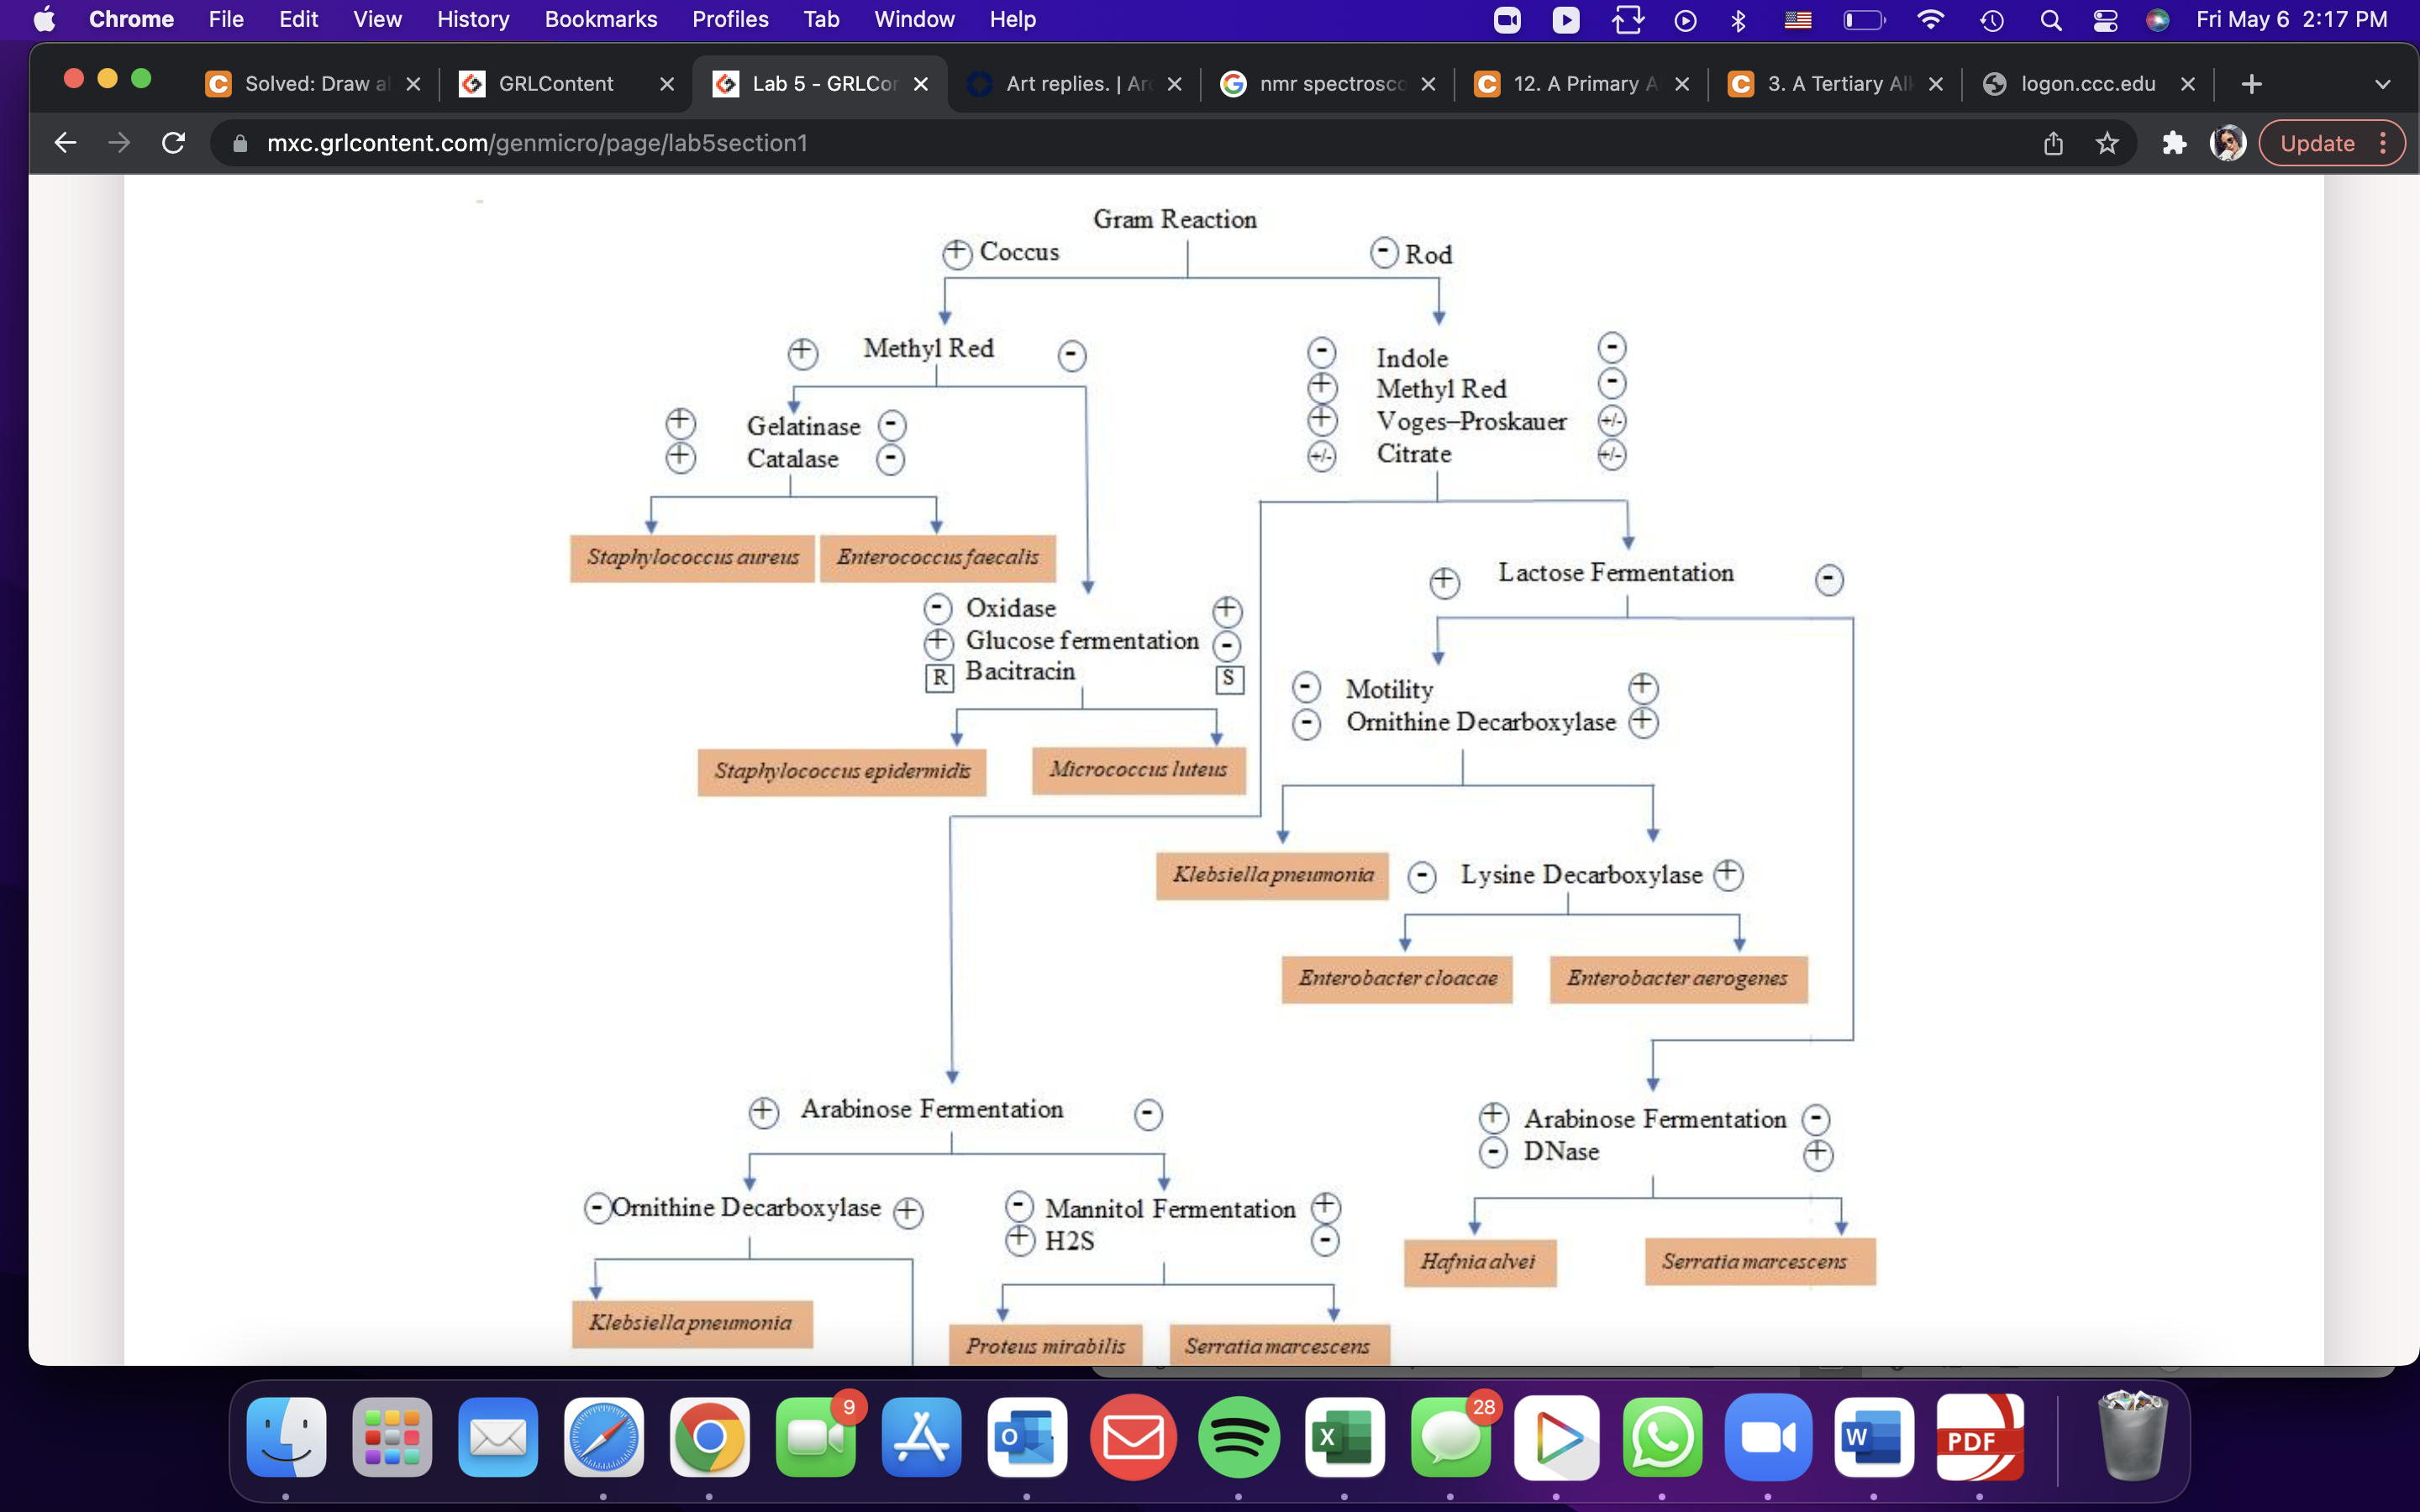The width and height of the screenshot is (2420, 1512).
Task: Share this page via share icon
Action: 2053,143
